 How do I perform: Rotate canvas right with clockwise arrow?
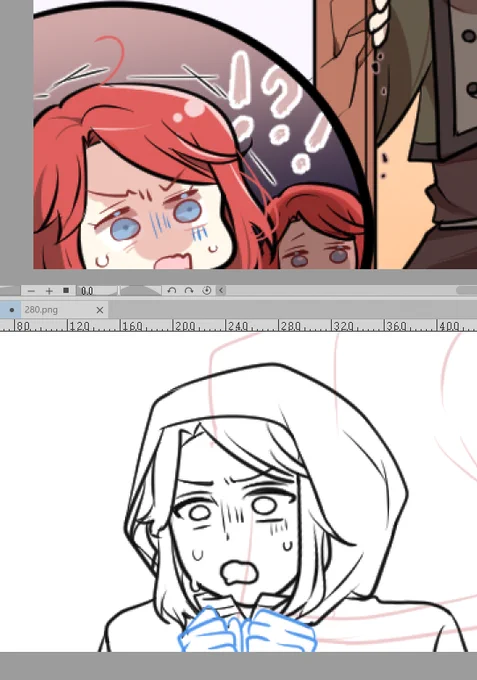click(189, 291)
